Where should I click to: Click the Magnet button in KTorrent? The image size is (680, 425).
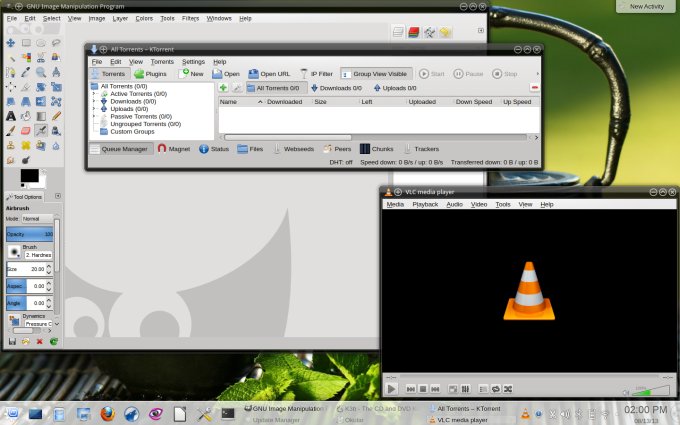click(x=173, y=149)
